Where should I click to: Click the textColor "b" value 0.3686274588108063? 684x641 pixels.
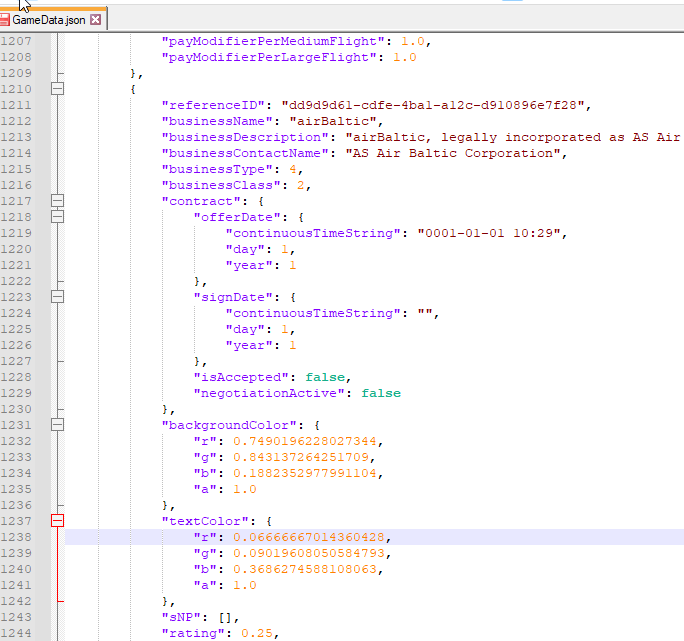pyautogui.click(x=304, y=569)
